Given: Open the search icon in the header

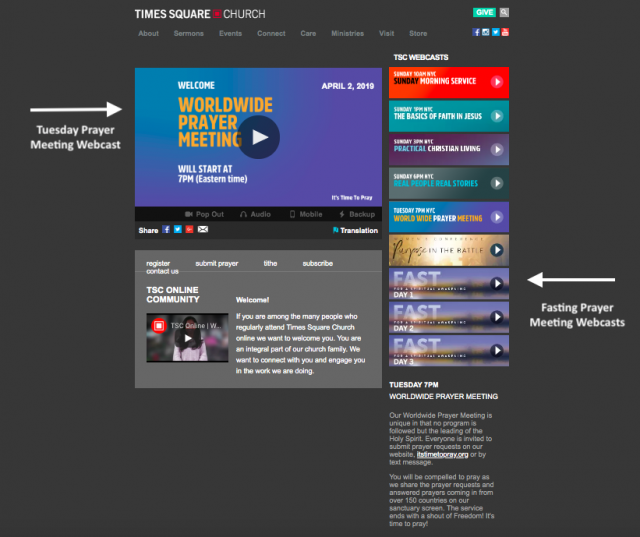Looking at the screenshot, I should point(504,12).
